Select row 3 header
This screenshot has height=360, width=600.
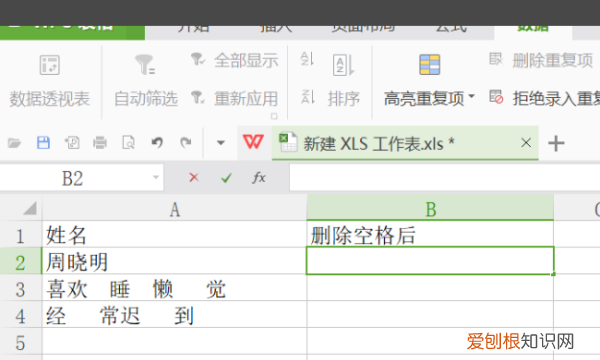[x=21, y=288]
